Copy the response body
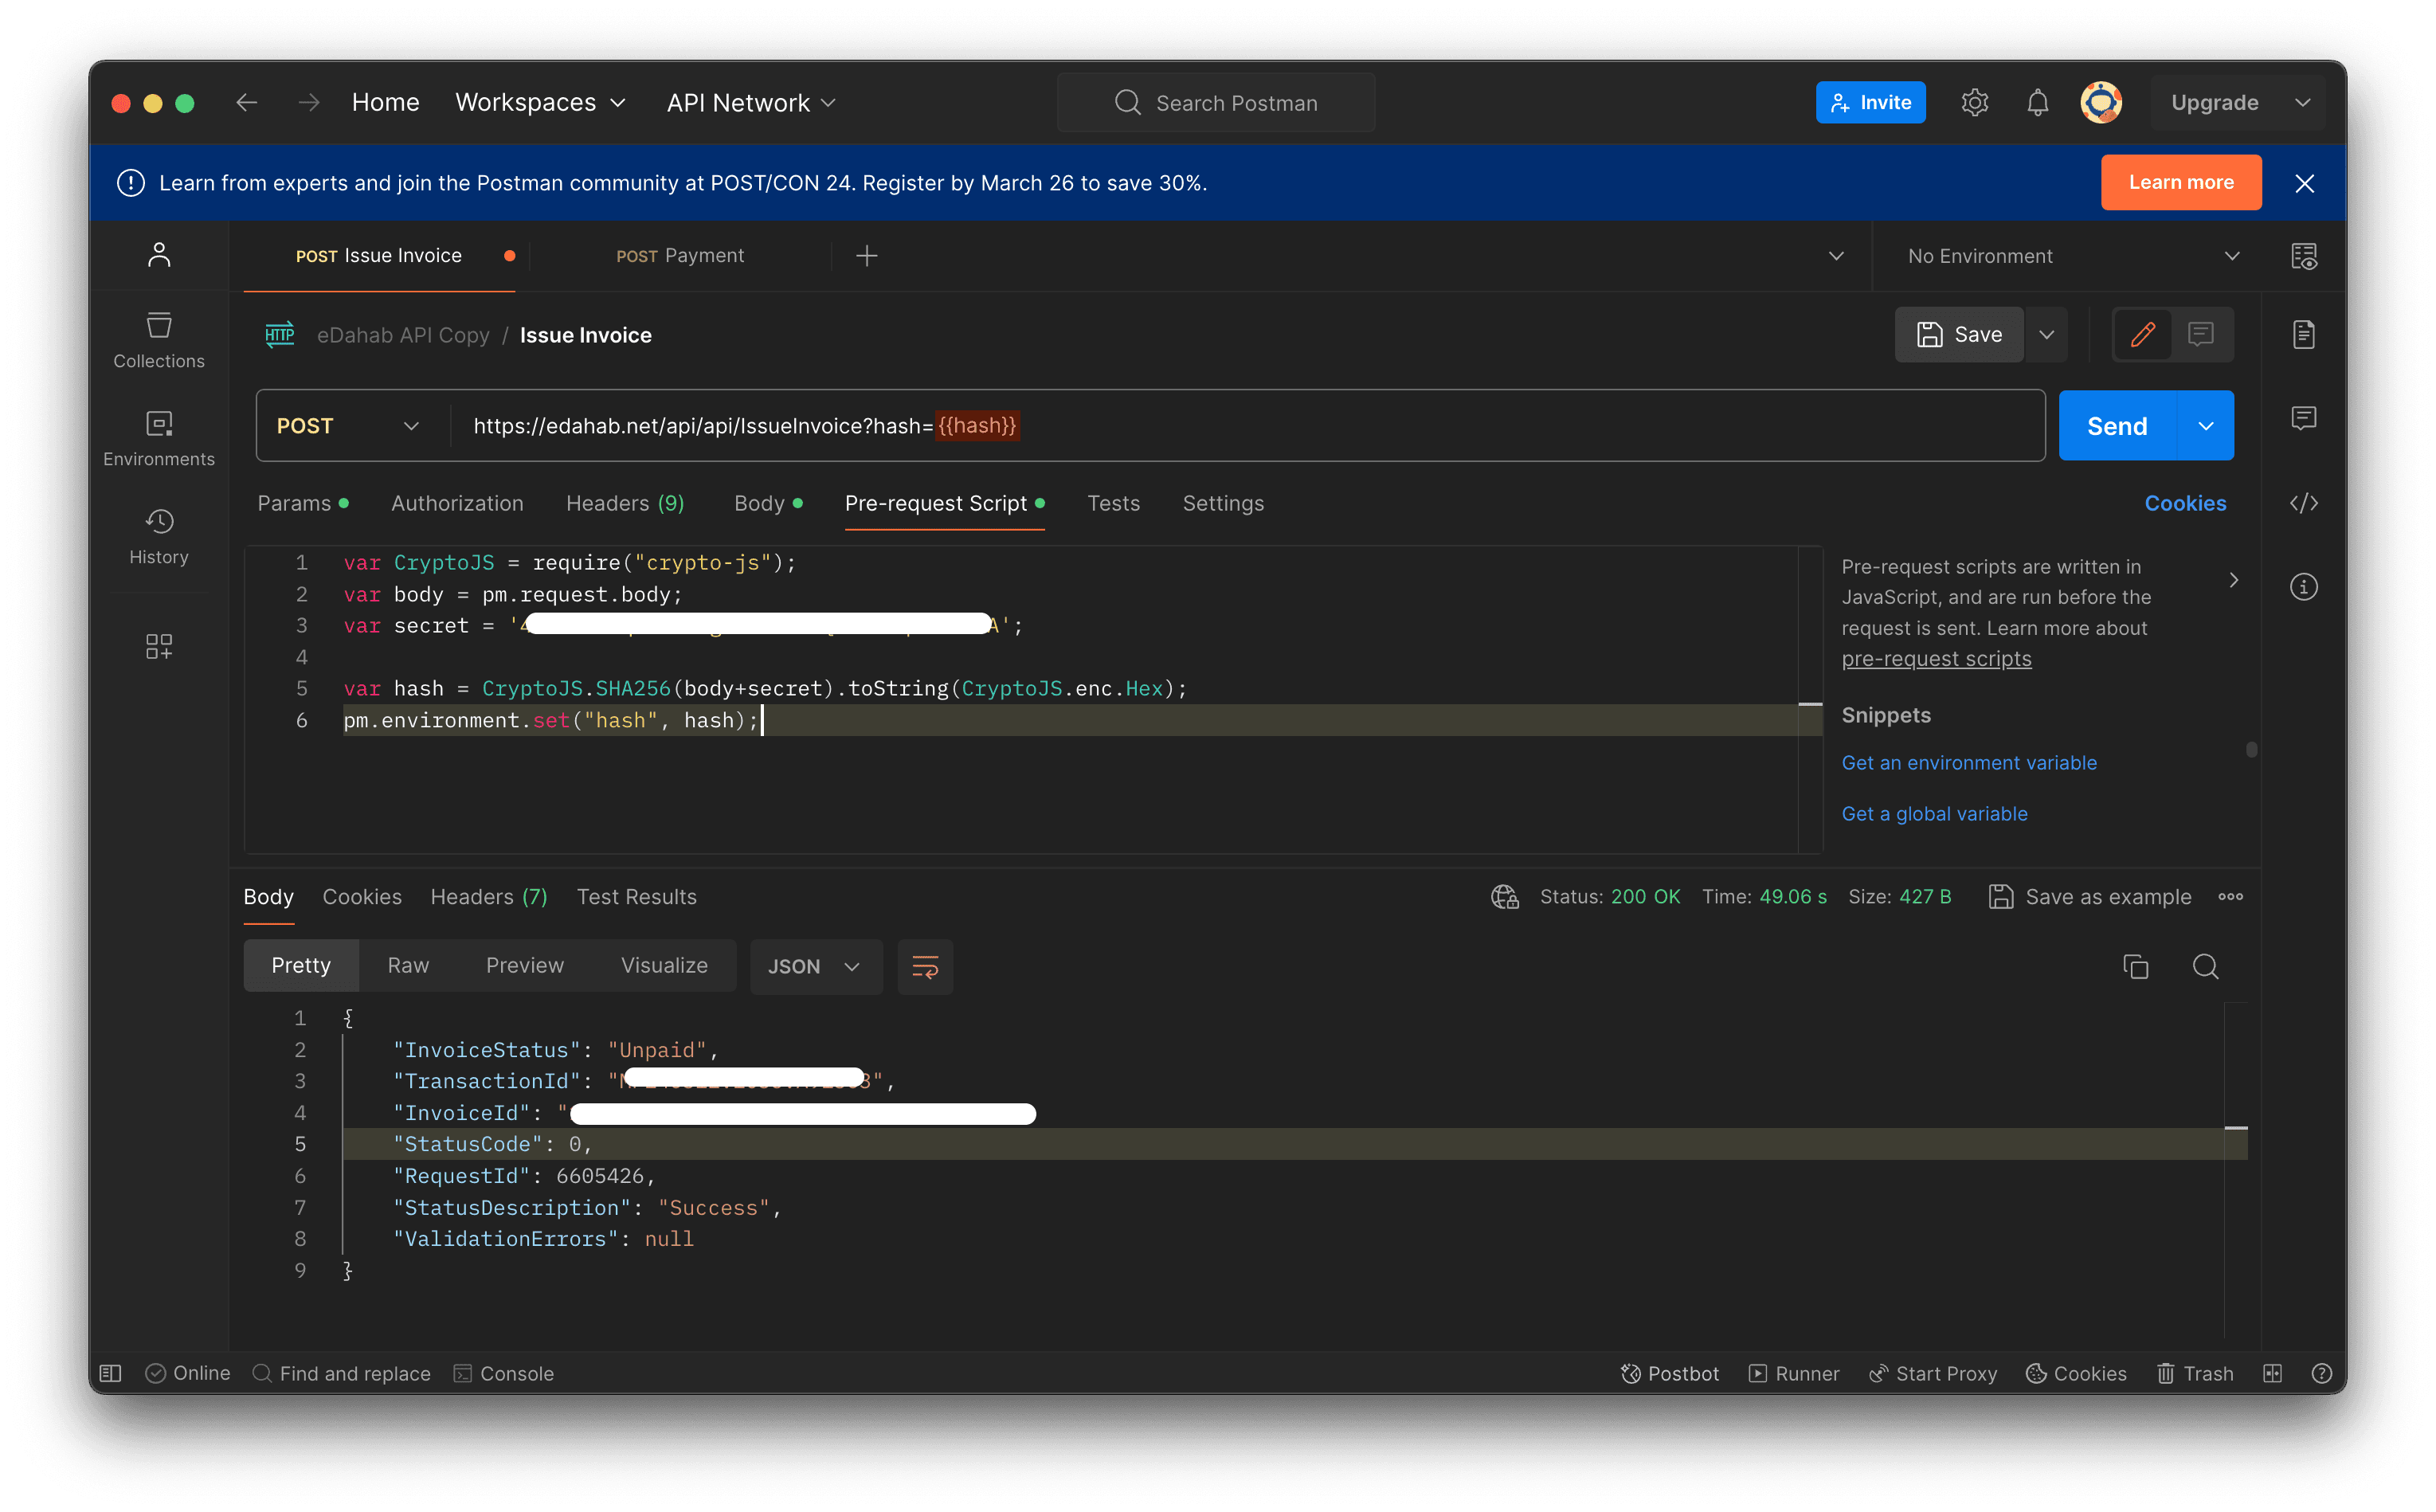This screenshot has width=2436, height=1512. (2135, 966)
